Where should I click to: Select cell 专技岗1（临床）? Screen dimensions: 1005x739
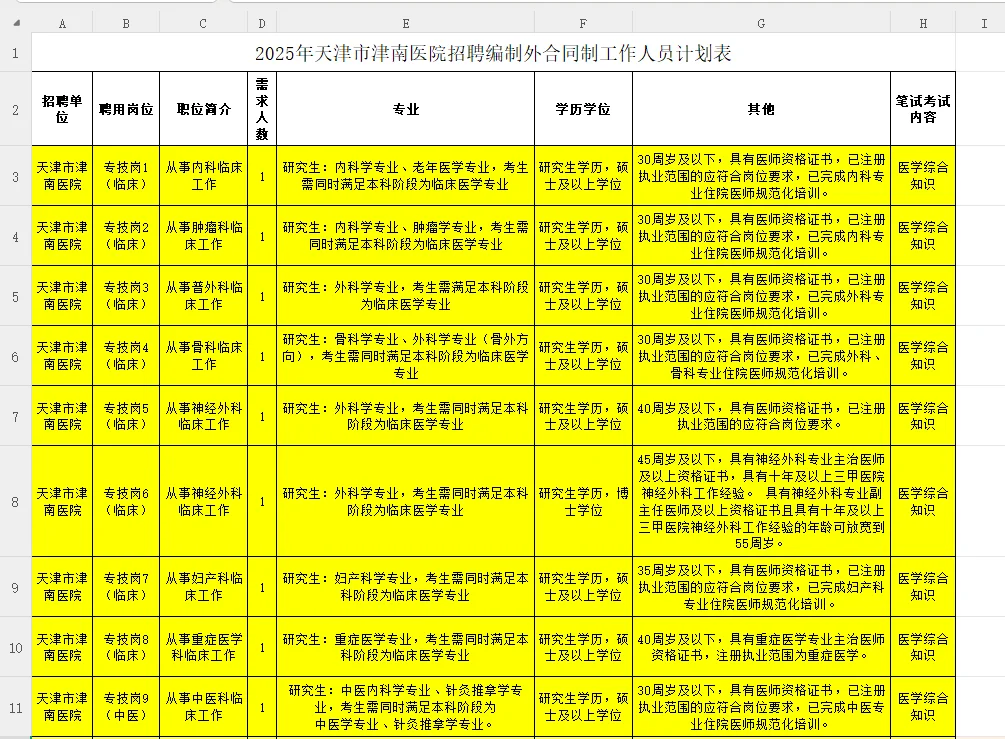[126, 176]
